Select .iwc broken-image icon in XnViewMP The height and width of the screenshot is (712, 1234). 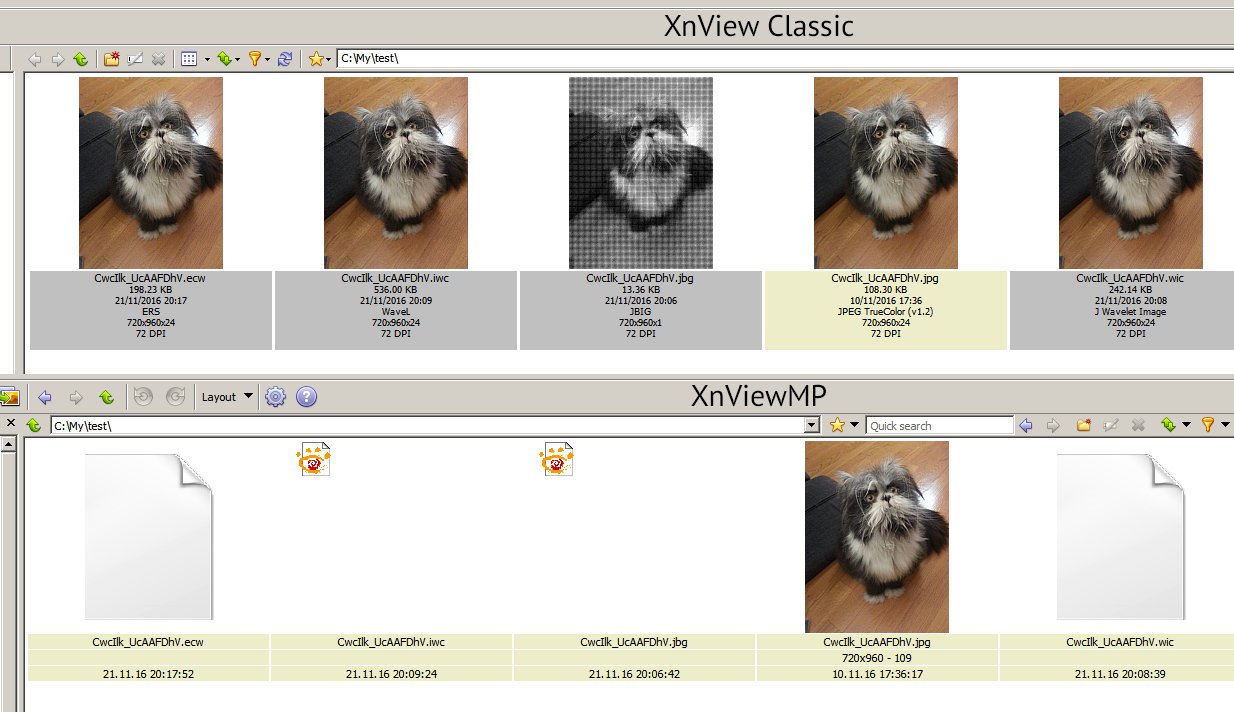point(314,459)
